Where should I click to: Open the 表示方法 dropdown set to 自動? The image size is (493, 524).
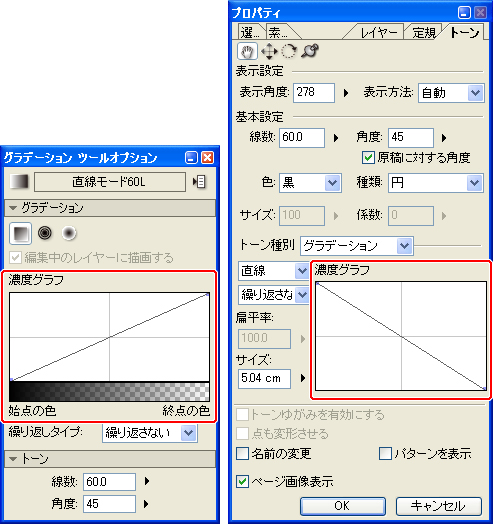[451, 93]
